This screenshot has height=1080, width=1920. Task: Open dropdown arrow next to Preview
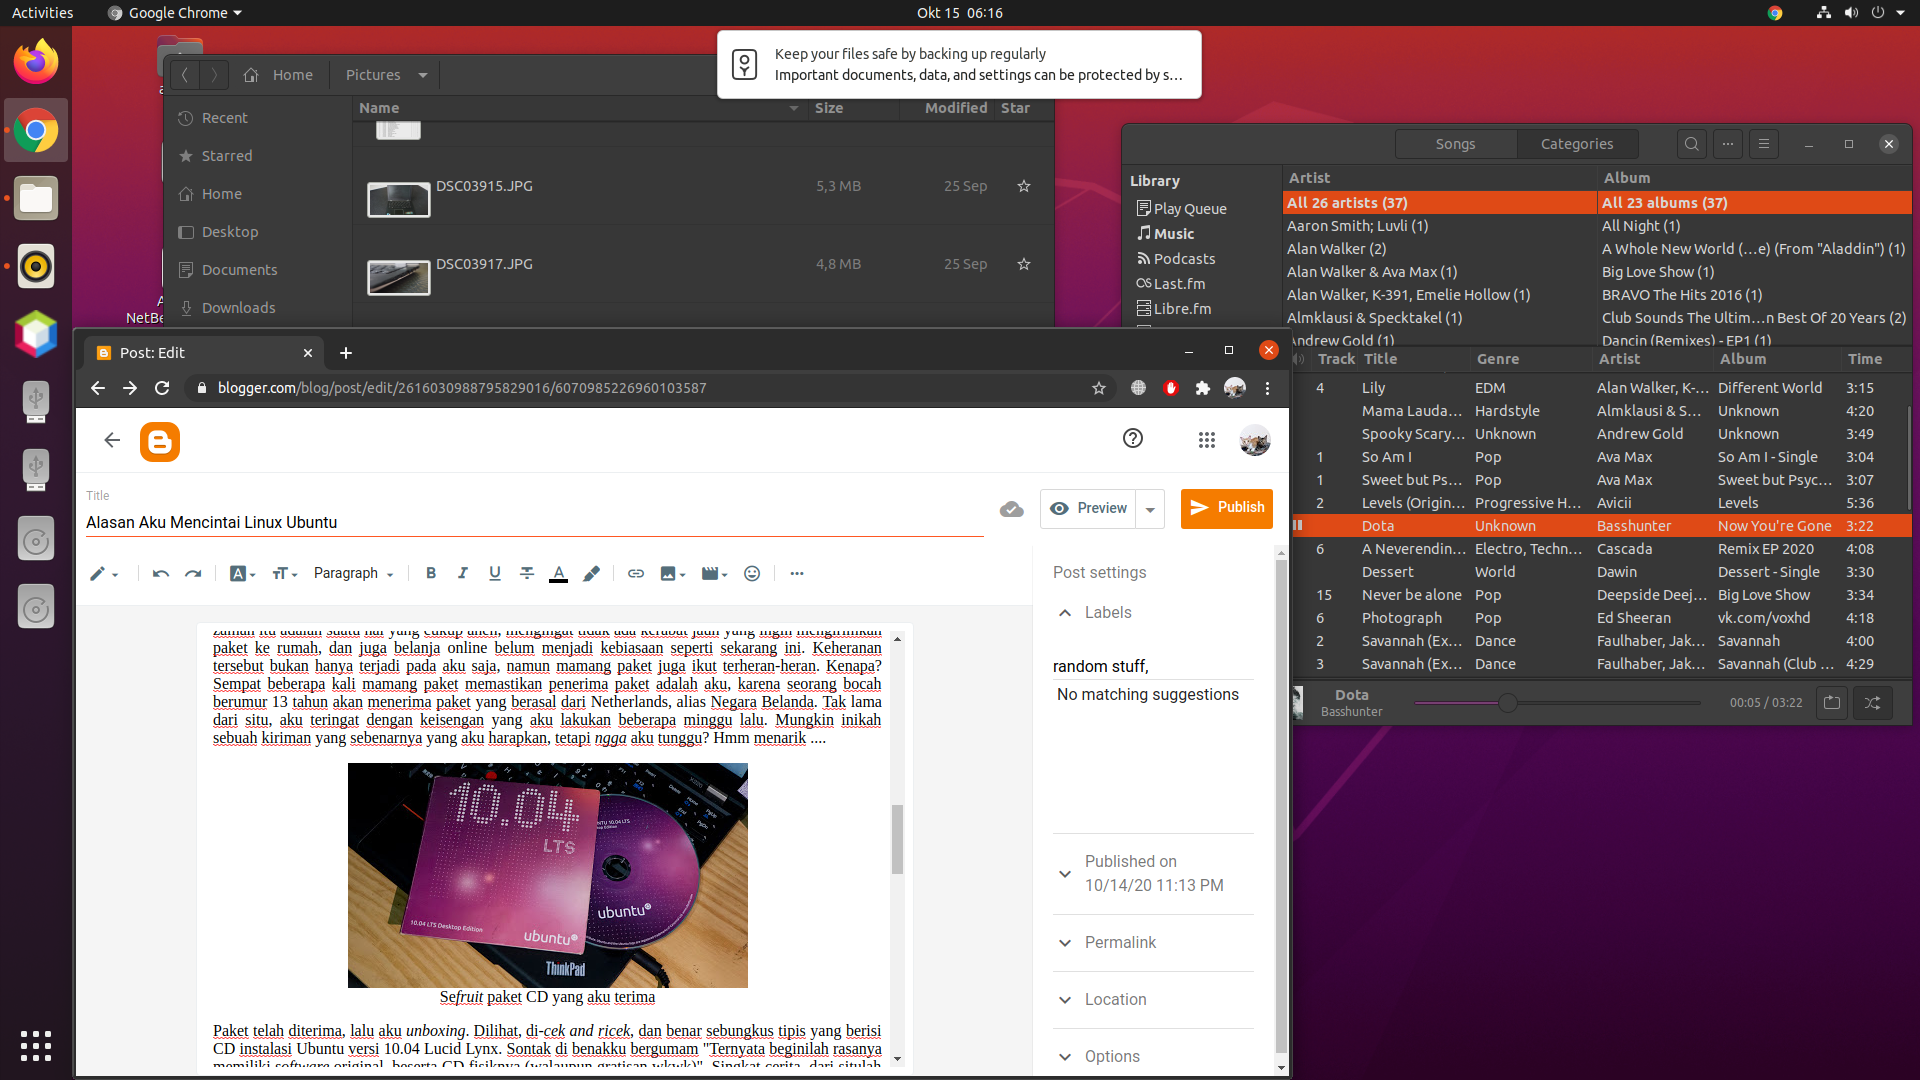pyautogui.click(x=1150, y=509)
